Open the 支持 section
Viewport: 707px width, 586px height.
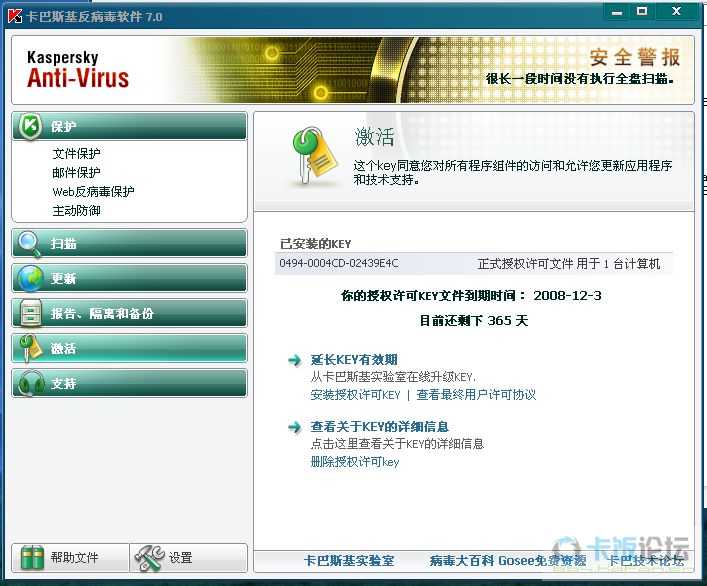(x=129, y=383)
